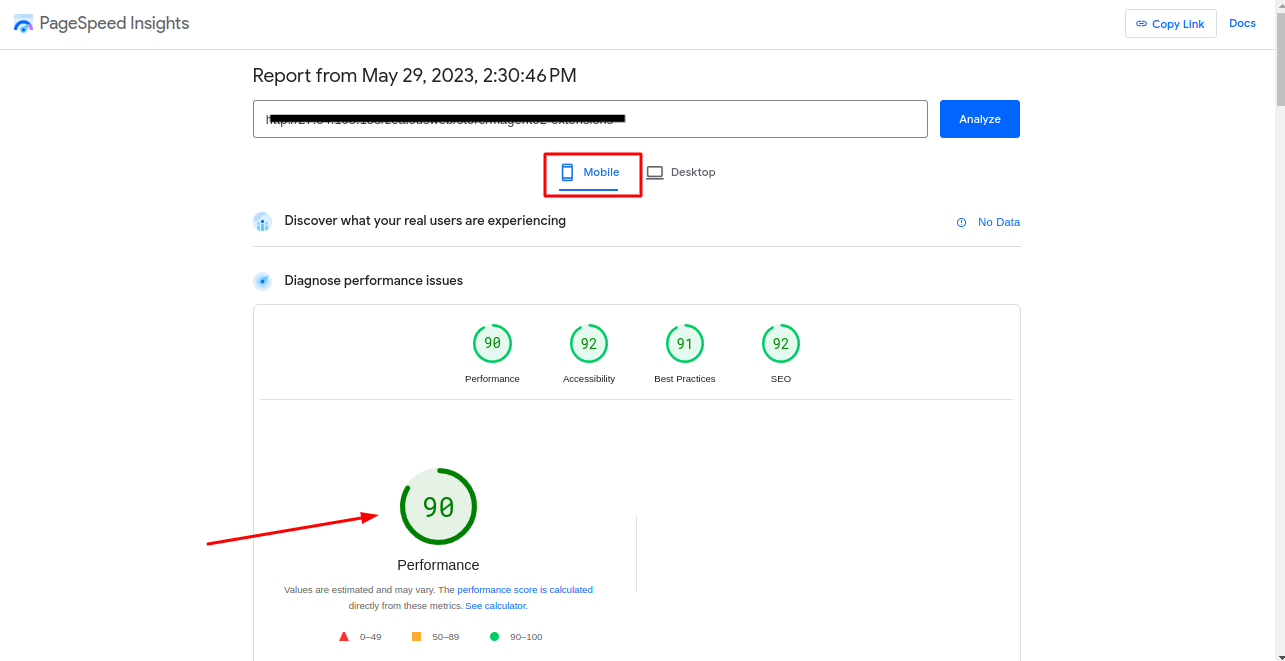Click the PageSpeed Insights logo icon
This screenshot has width=1285, height=661.
[x=23, y=24]
